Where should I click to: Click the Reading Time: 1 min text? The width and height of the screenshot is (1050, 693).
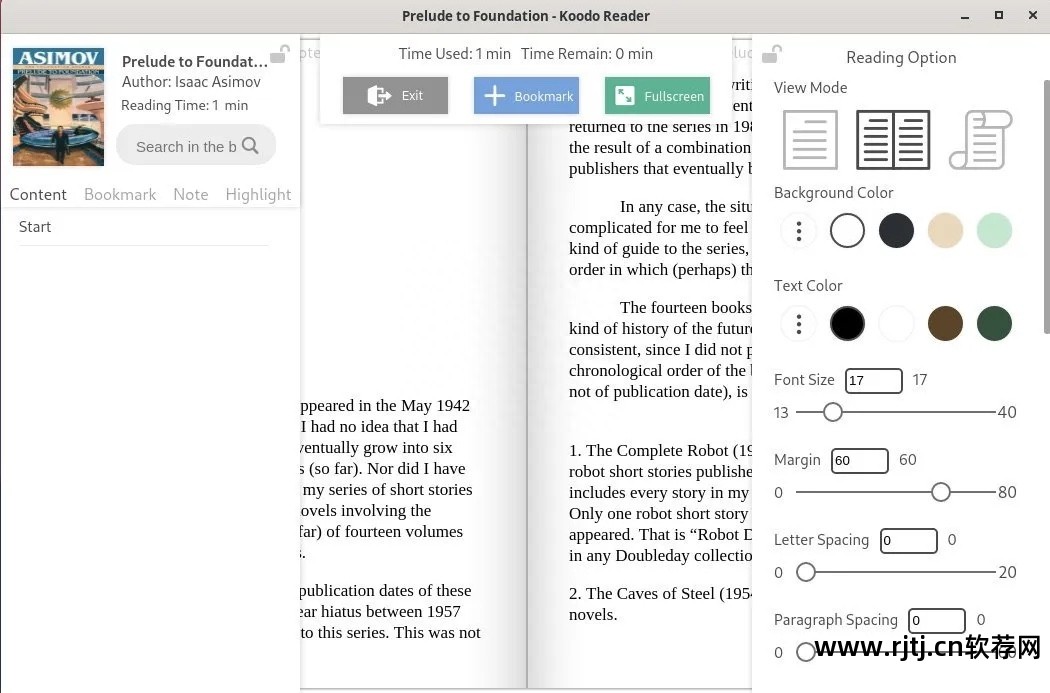(185, 105)
